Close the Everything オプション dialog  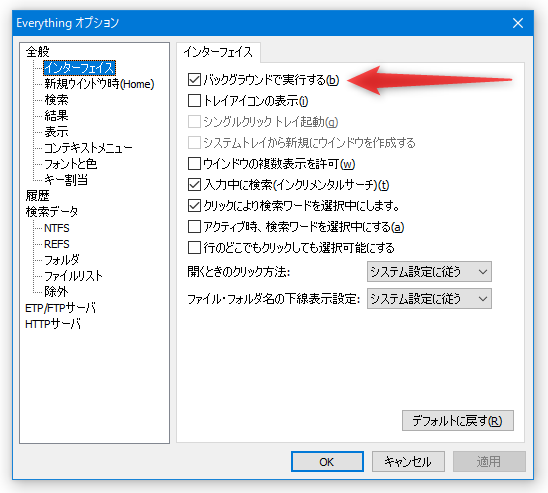point(518,23)
